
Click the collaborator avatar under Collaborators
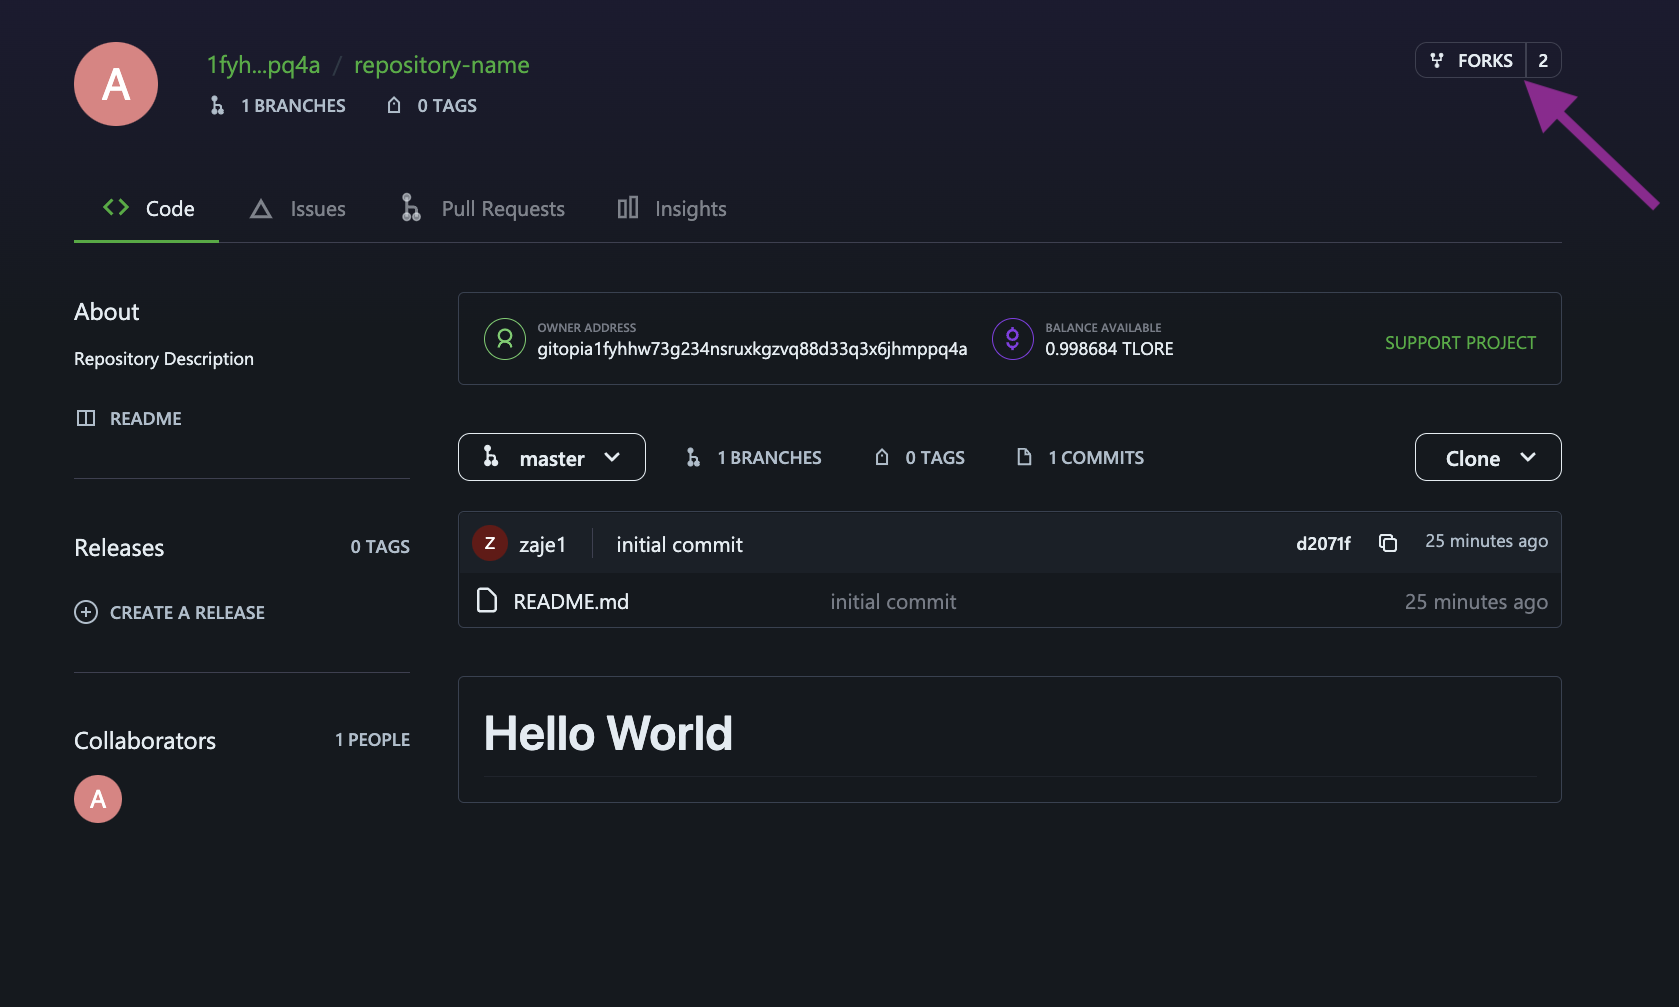click(98, 799)
